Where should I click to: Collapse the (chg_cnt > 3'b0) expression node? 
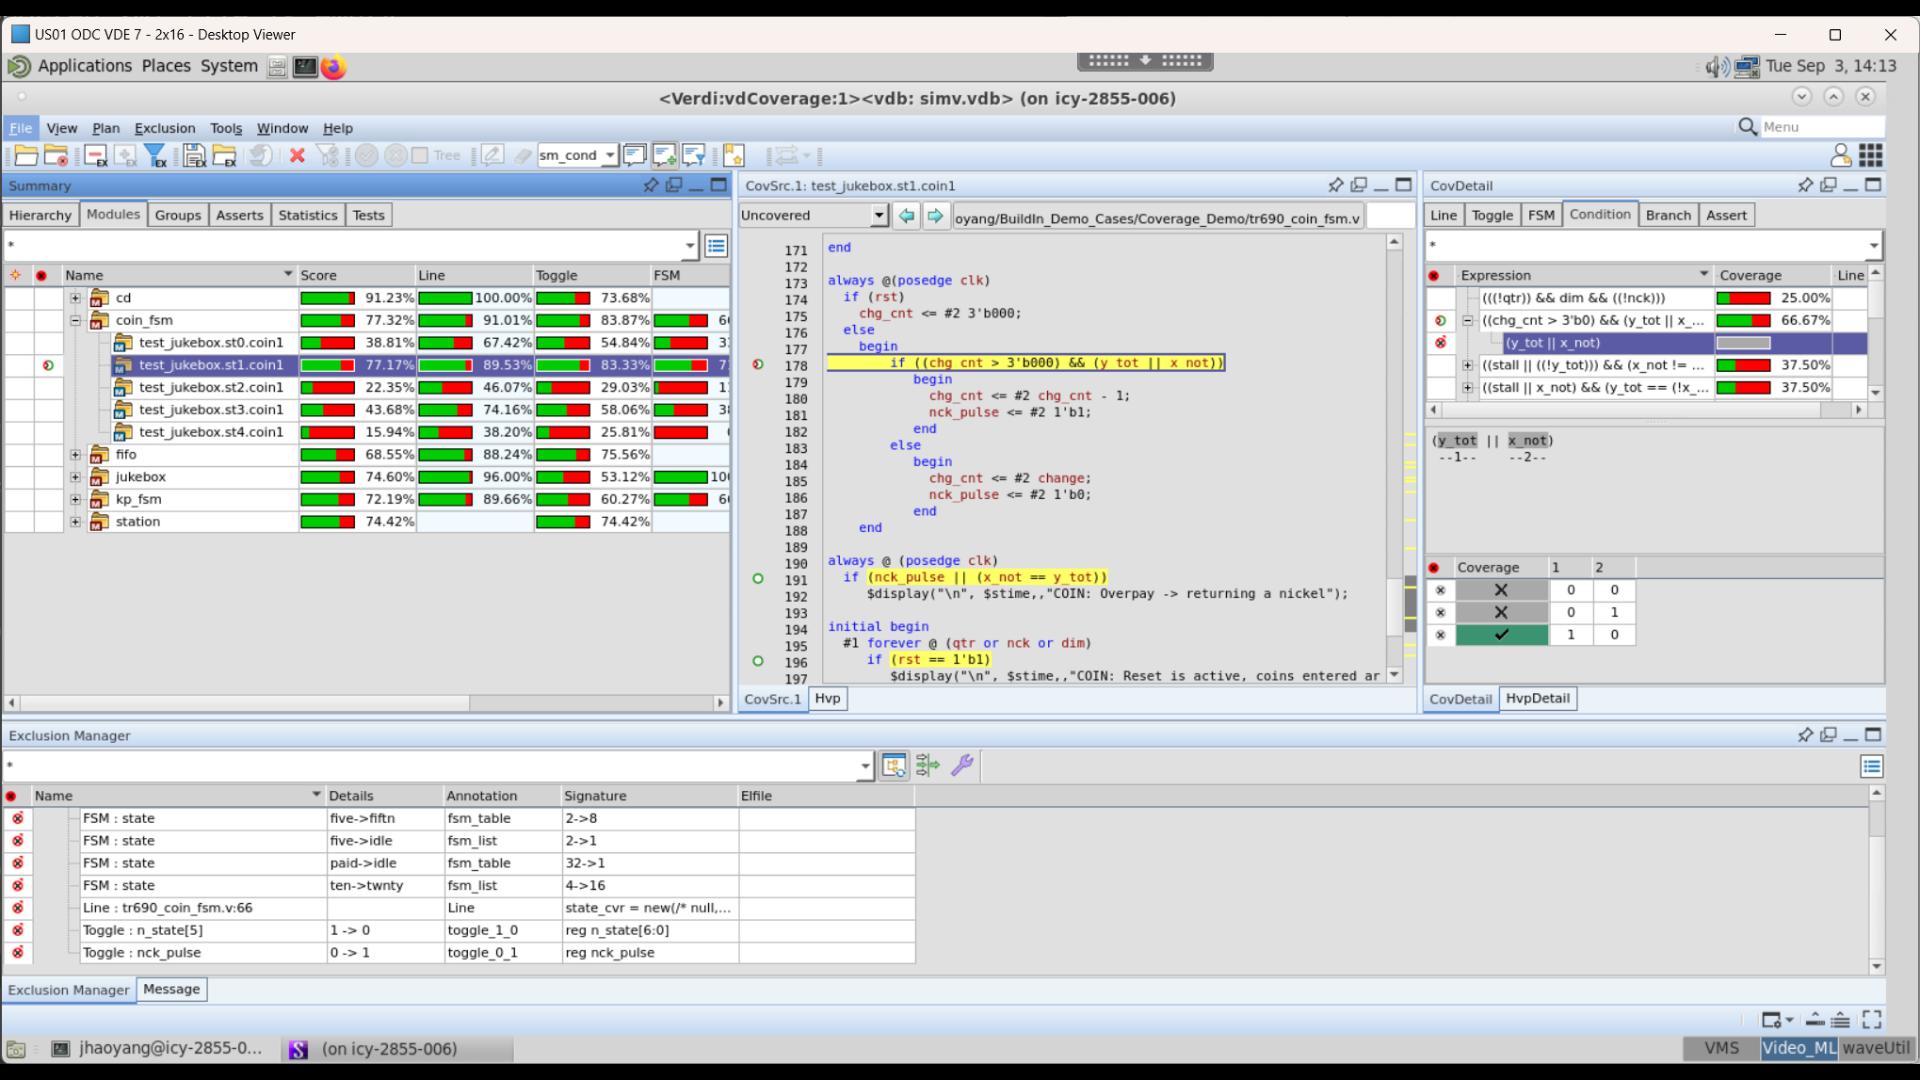pyautogui.click(x=1468, y=321)
